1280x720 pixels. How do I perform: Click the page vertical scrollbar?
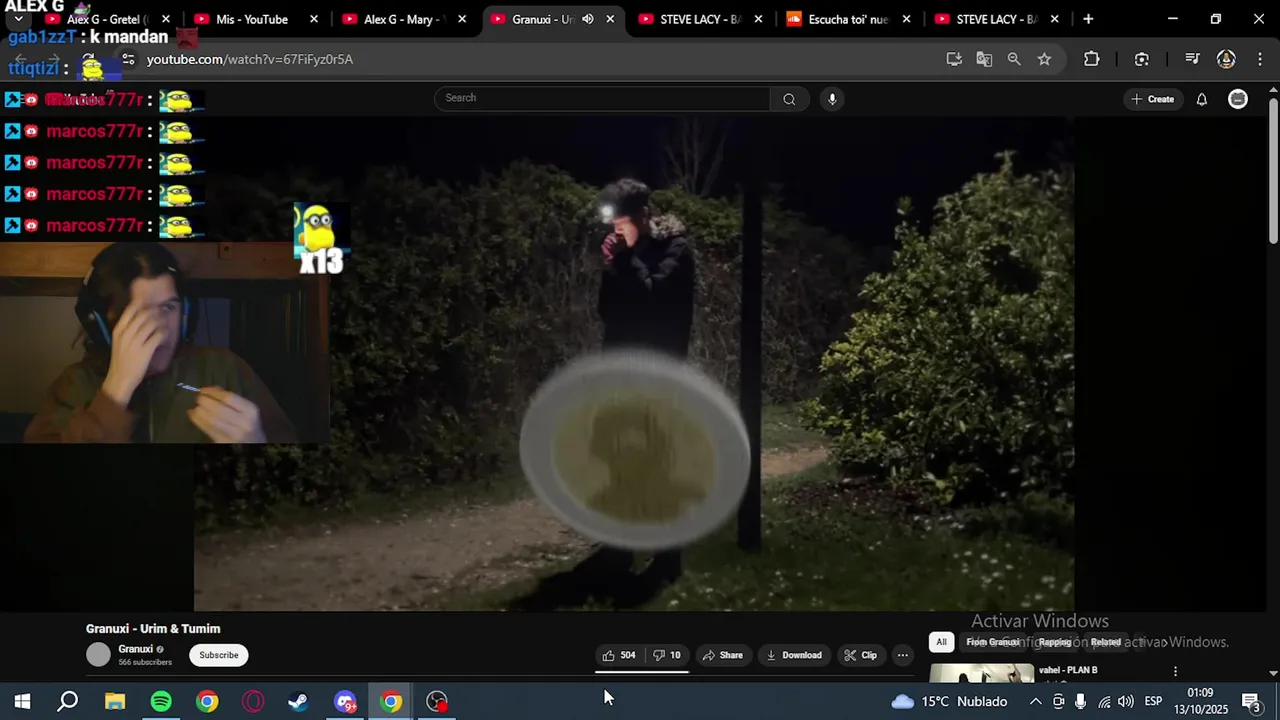click(x=1273, y=170)
